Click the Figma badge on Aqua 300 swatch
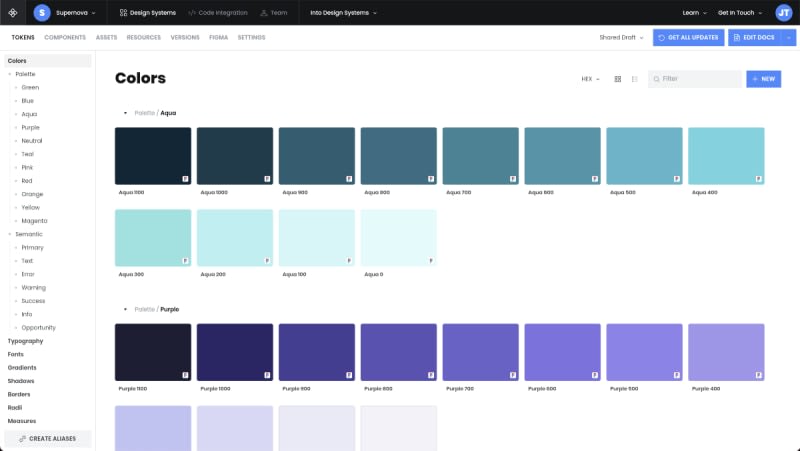800x451 pixels. point(185,260)
